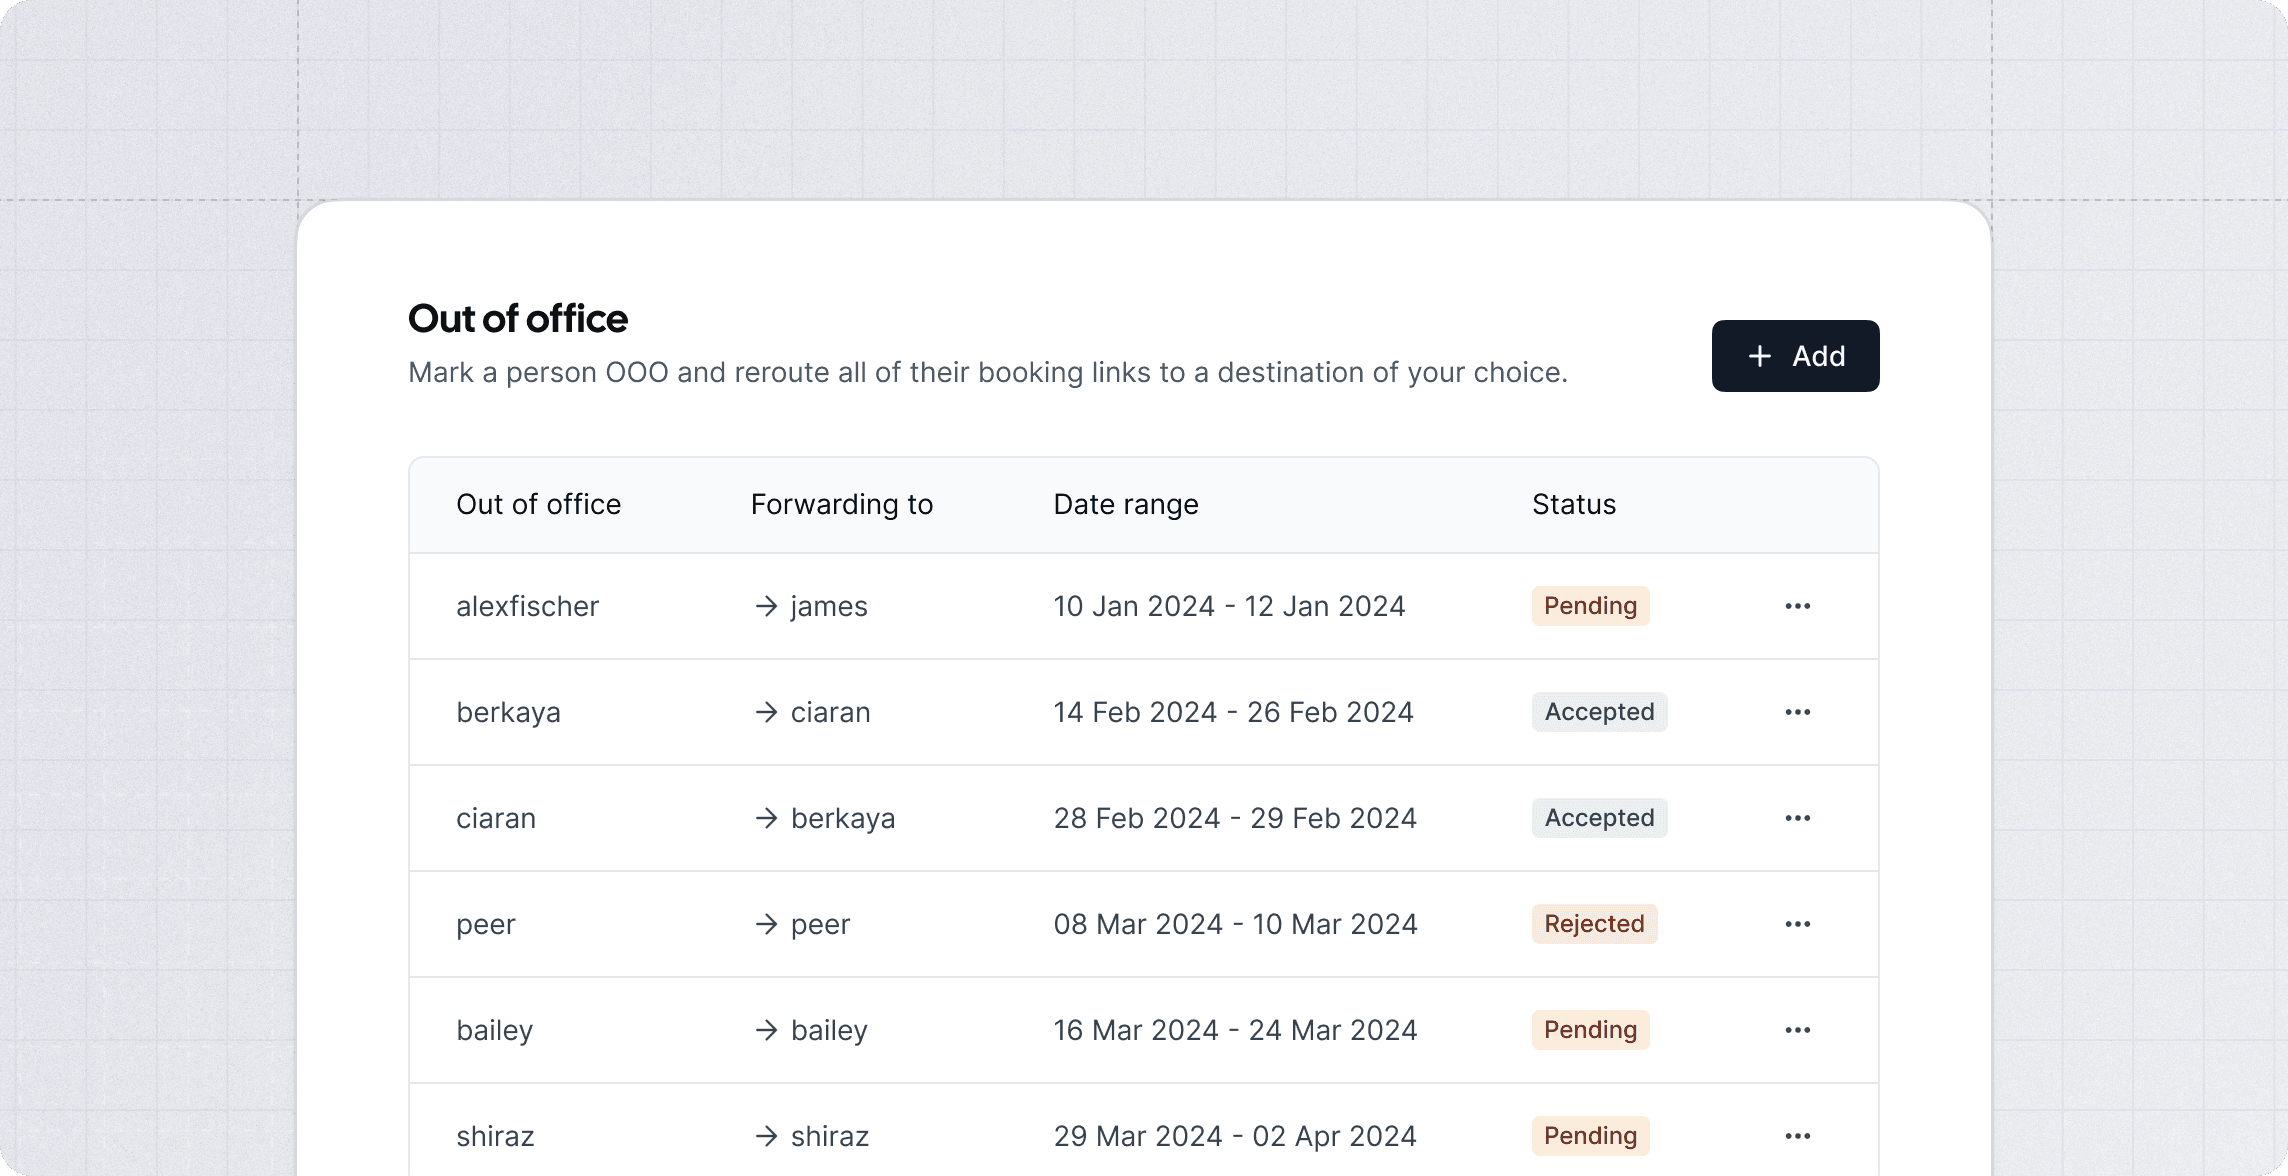Image resolution: width=2288 pixels, height=1176 pixels.
Task: Open the three-dot menu for shiraz row
Action: pyautogui.click(x=1797, y=1136)
